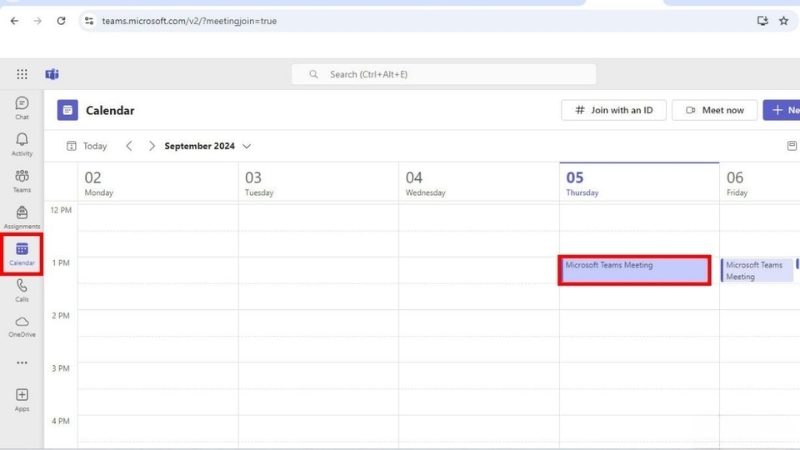Go back in browser history
Viewport: 800px width, 450px height.
tap(14, 21)
